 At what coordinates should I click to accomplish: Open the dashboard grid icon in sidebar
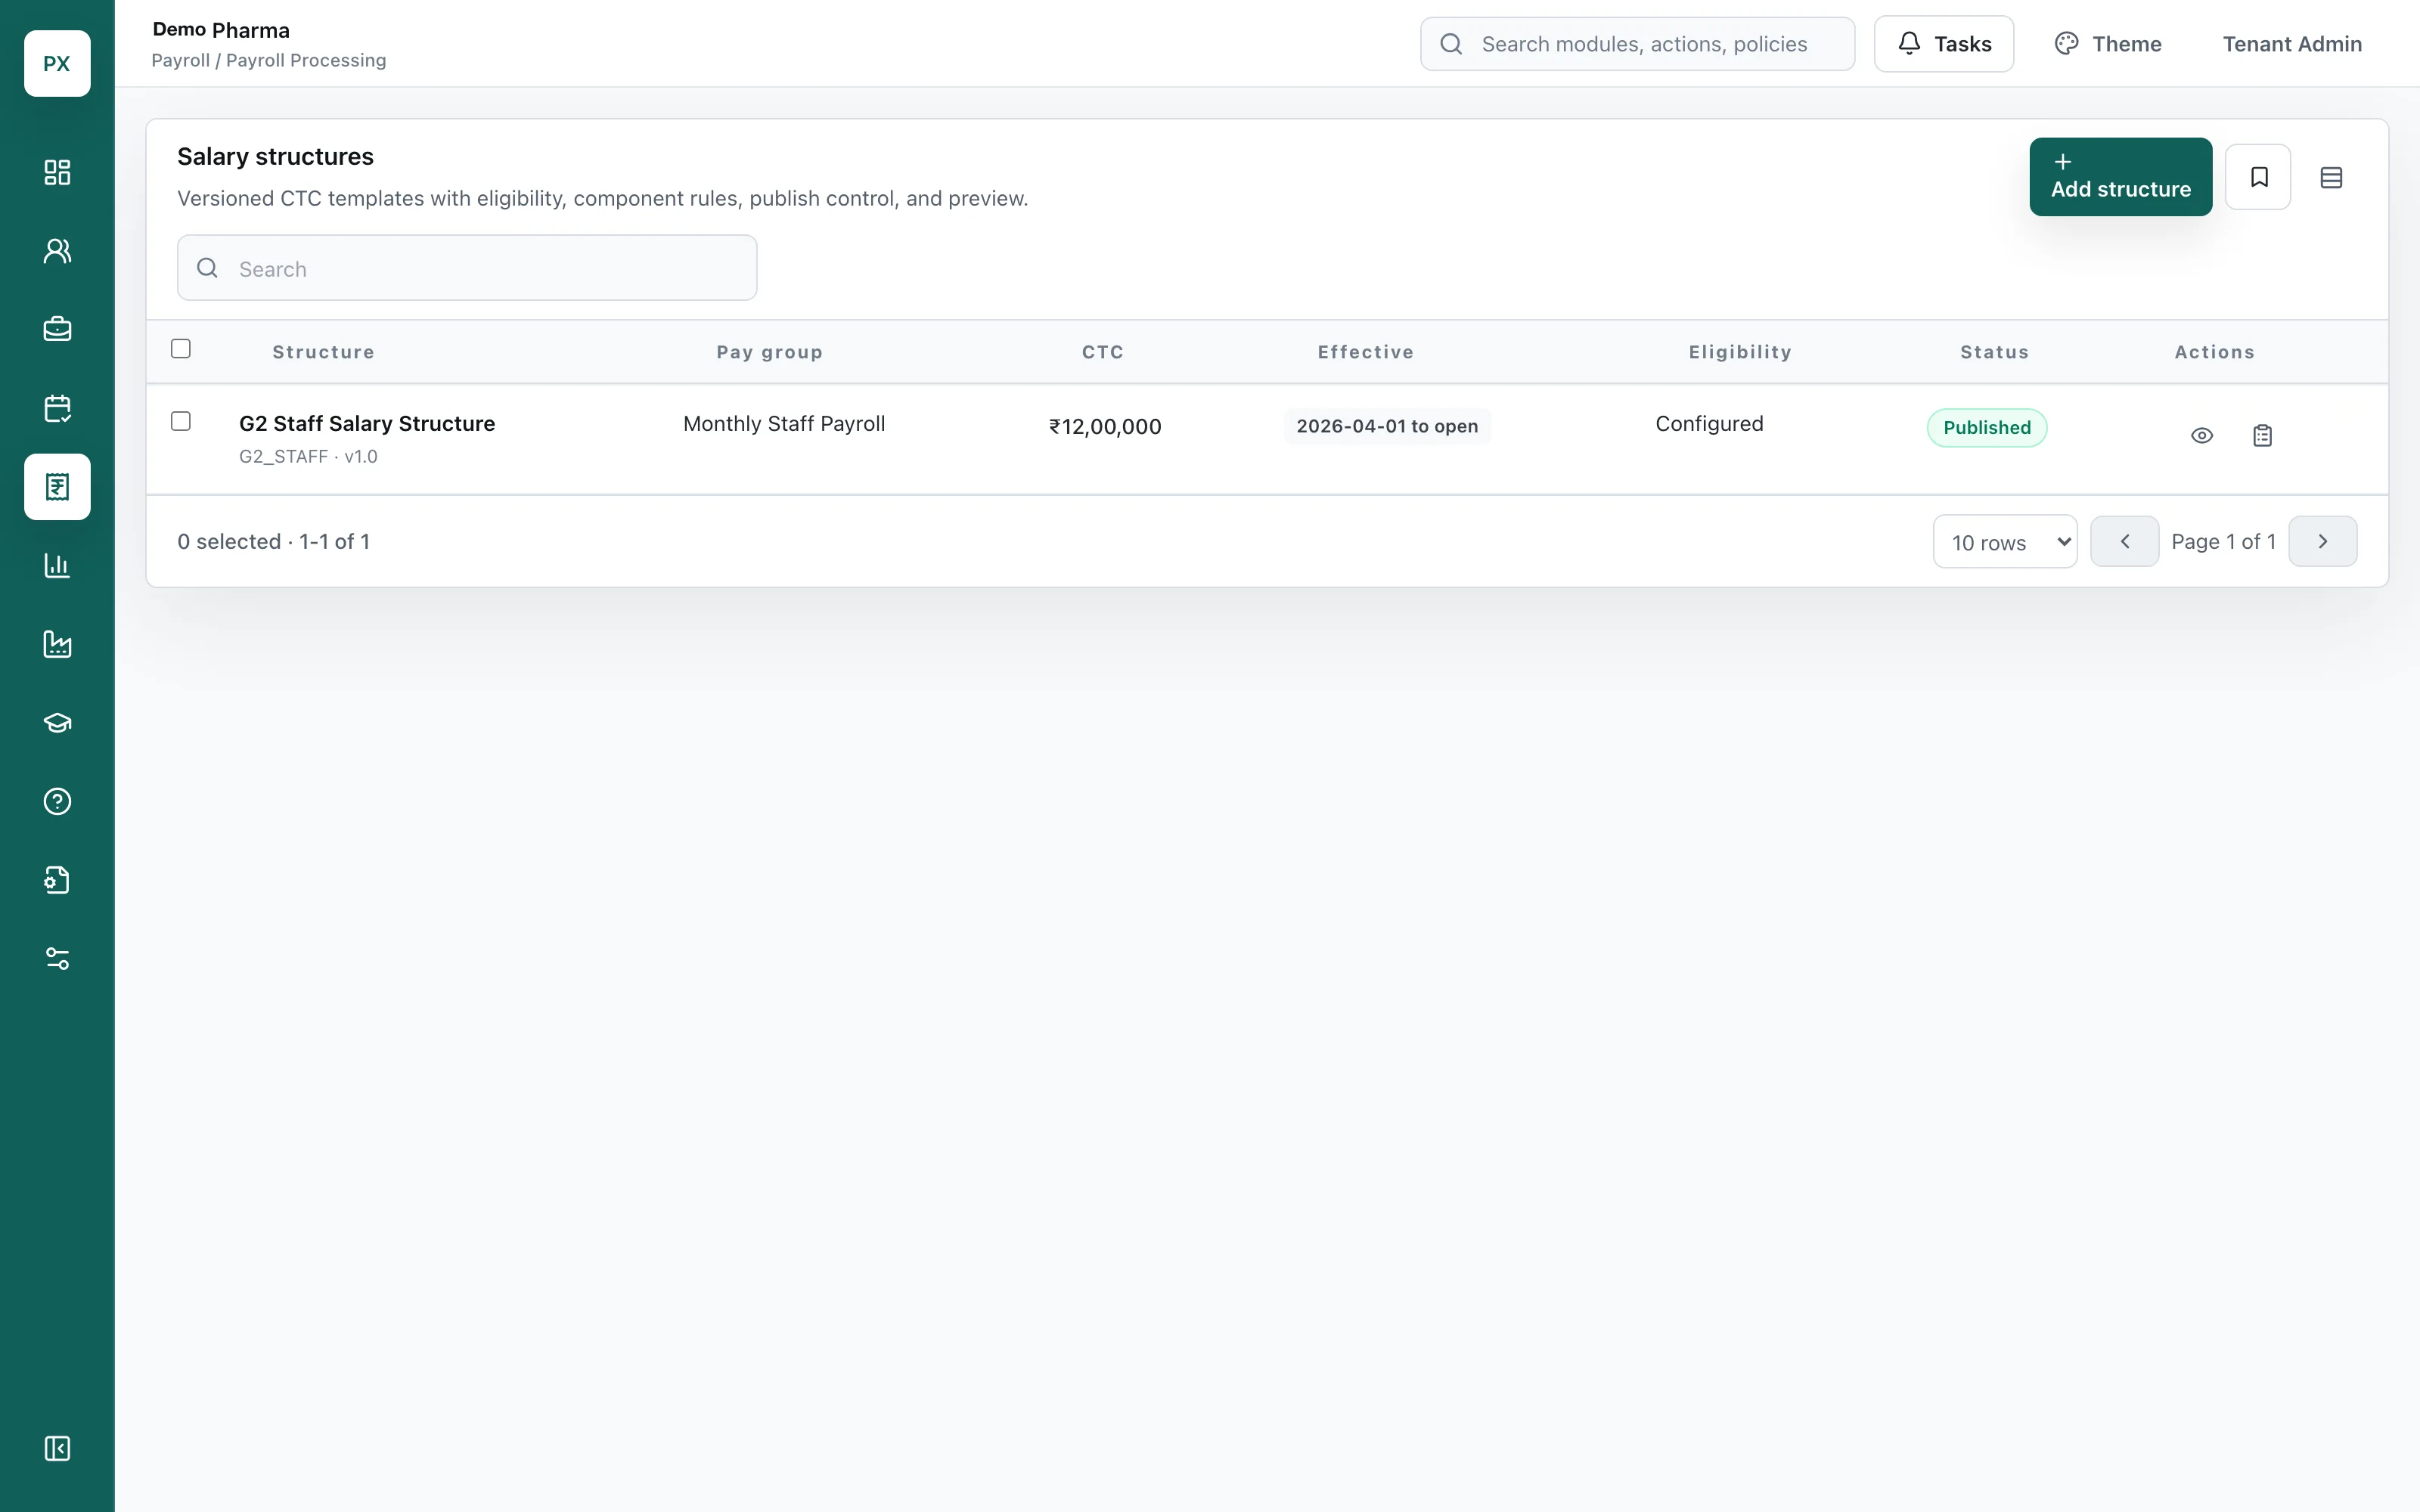pos(57,172)
